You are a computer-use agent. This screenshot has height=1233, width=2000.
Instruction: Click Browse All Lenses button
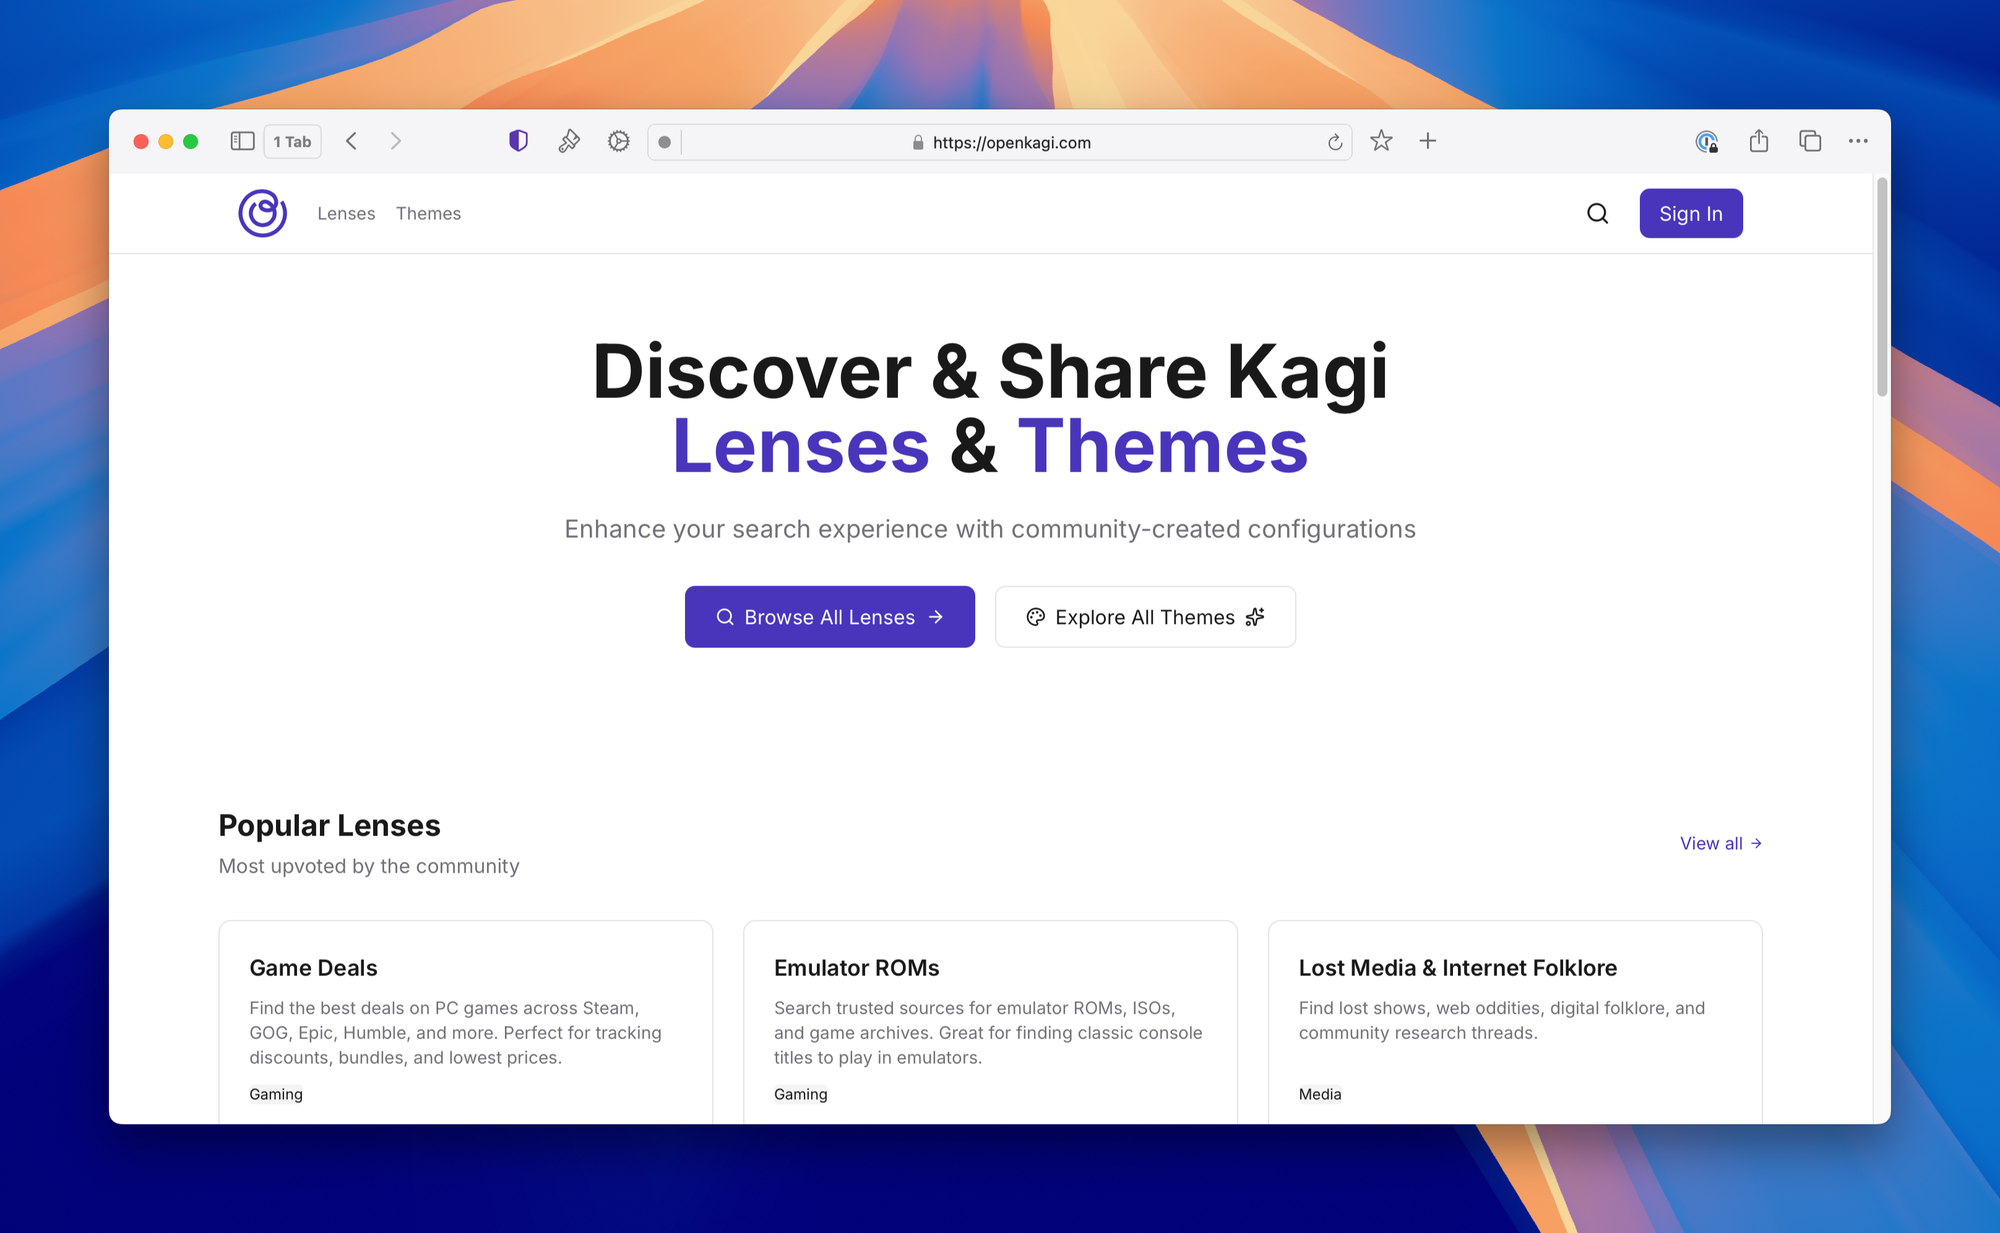[830, 617]
